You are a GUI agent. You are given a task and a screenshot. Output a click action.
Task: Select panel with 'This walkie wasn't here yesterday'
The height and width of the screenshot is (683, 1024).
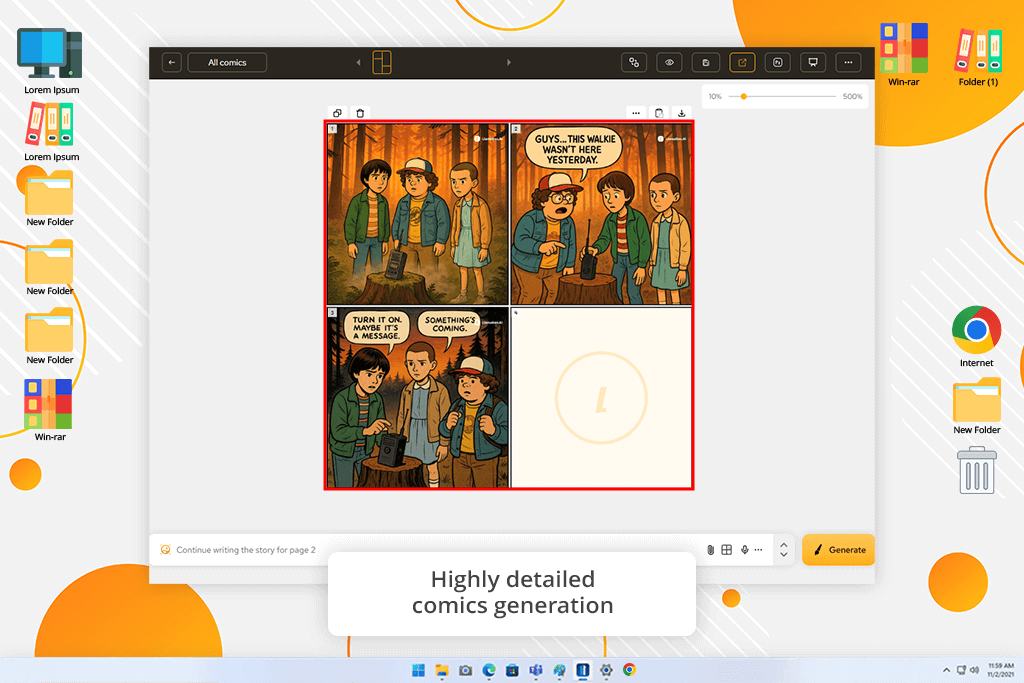coord(601,214)
